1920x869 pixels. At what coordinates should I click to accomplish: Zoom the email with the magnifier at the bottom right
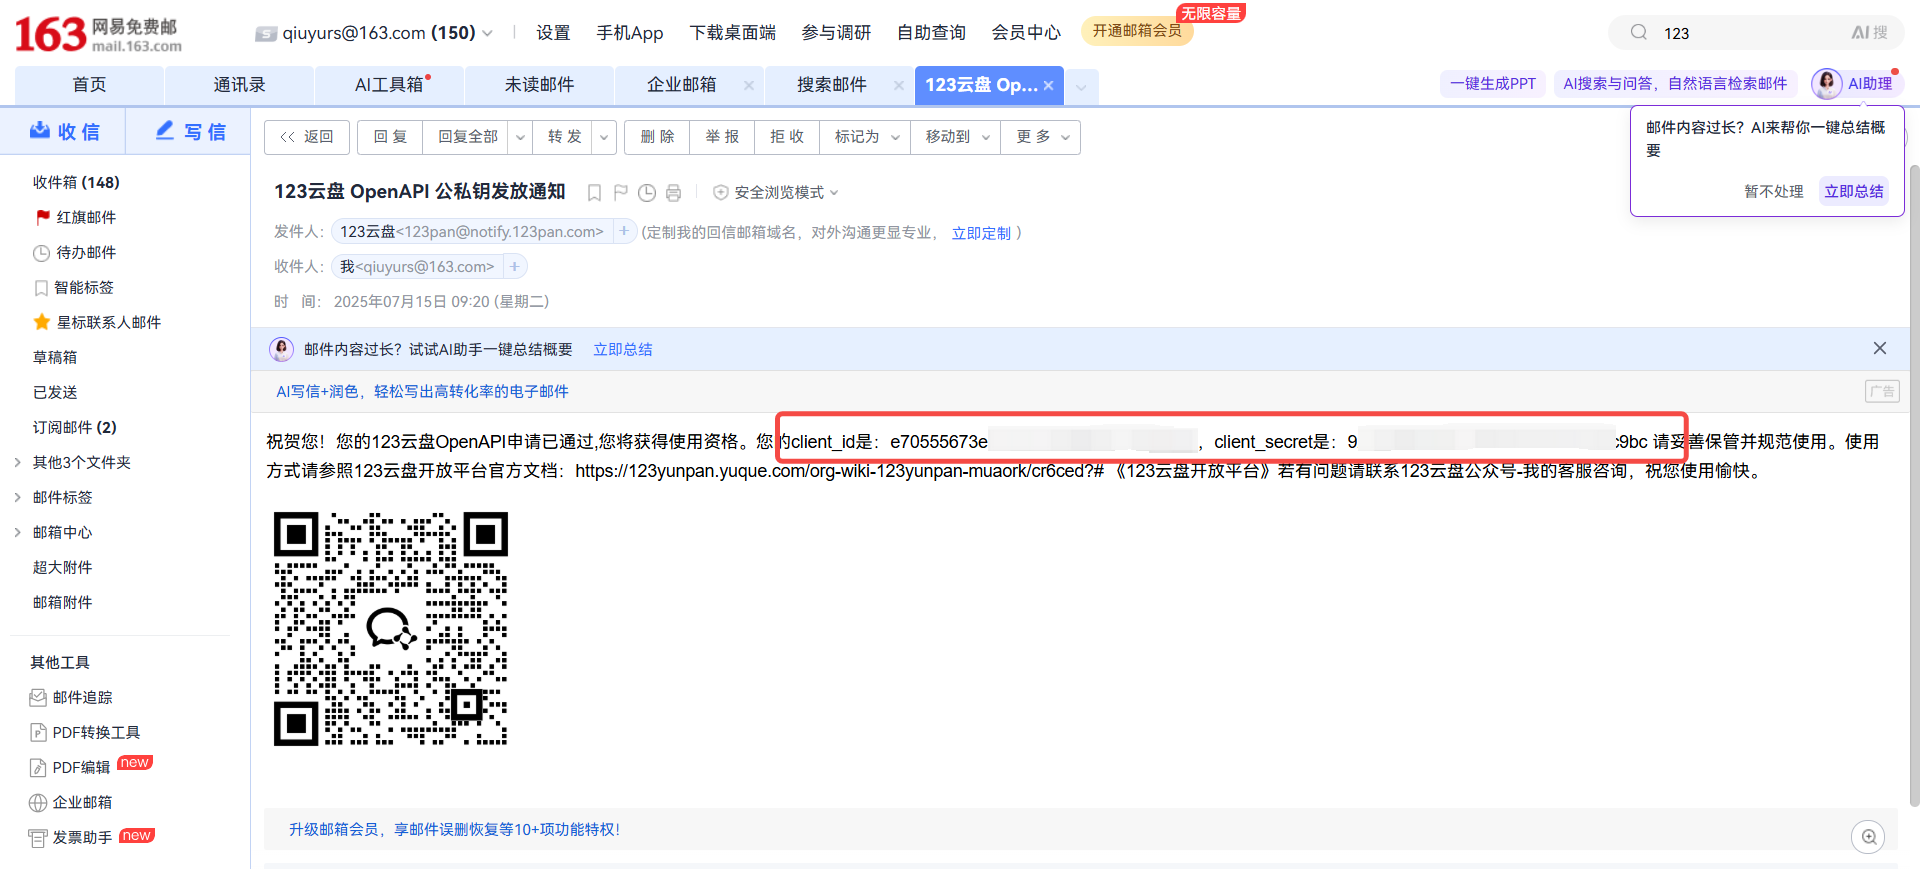(x=1868, y=837)
